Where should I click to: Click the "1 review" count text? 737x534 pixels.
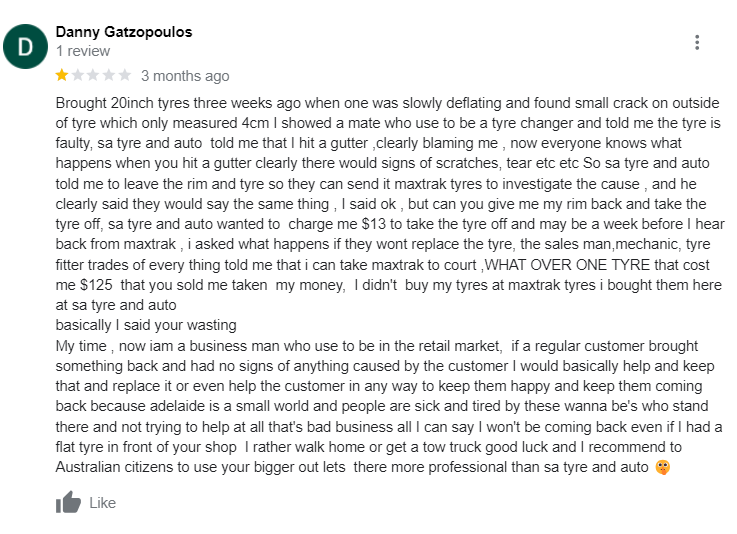coord(83,50)
